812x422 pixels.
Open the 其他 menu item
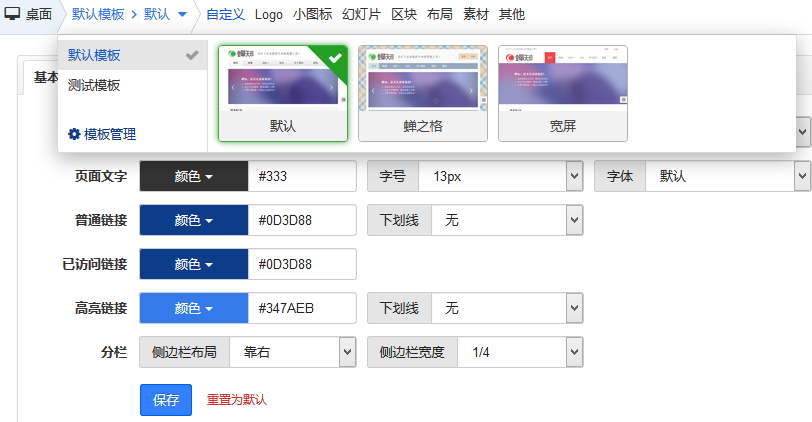tap(512, 14)
